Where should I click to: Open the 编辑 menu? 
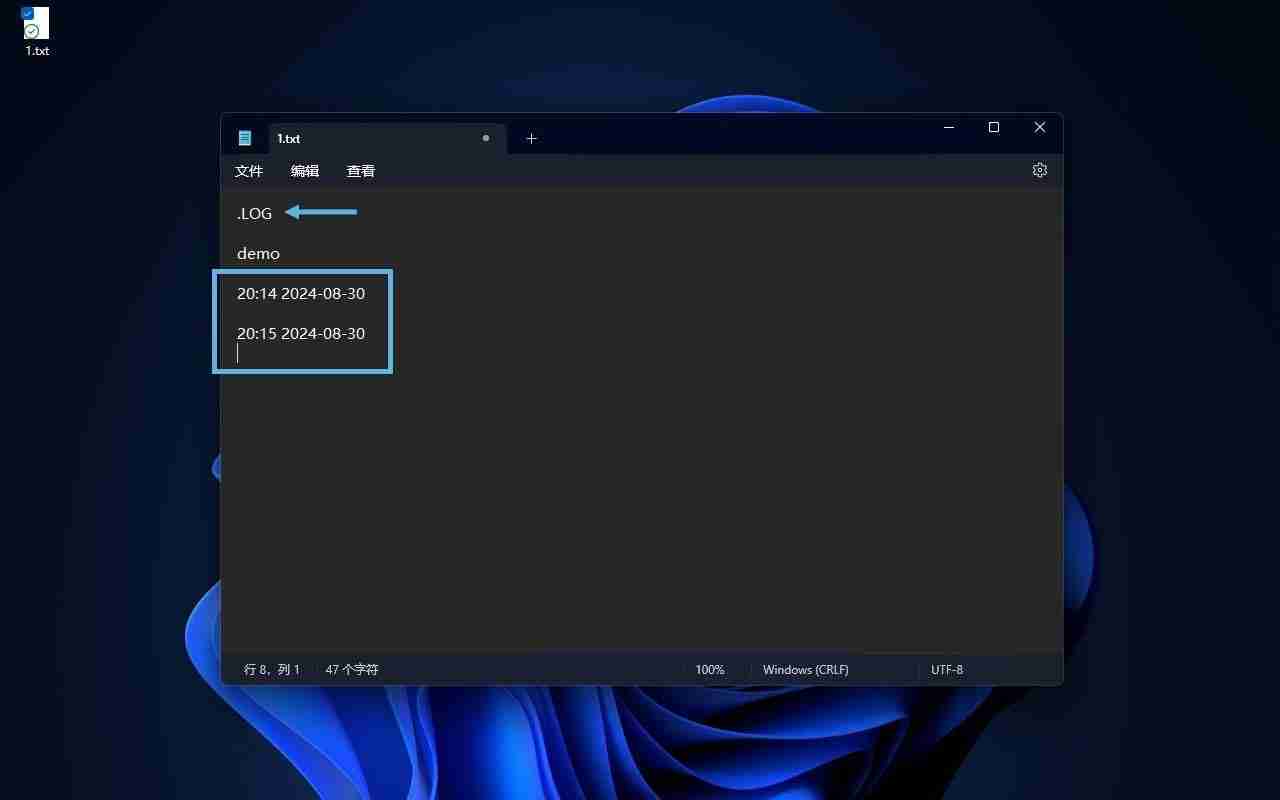[x=304, y=170]
